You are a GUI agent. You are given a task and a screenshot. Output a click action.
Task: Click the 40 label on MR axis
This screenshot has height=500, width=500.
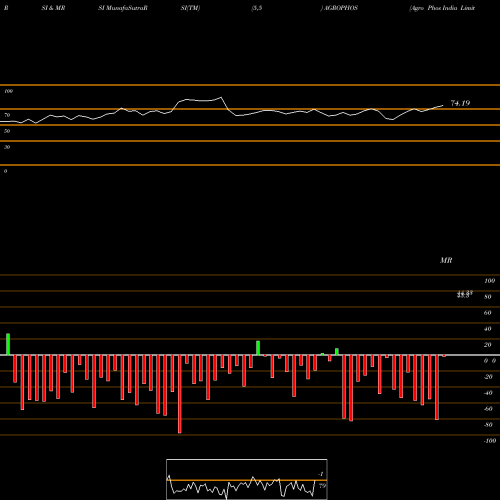click(x=488, y=329)
